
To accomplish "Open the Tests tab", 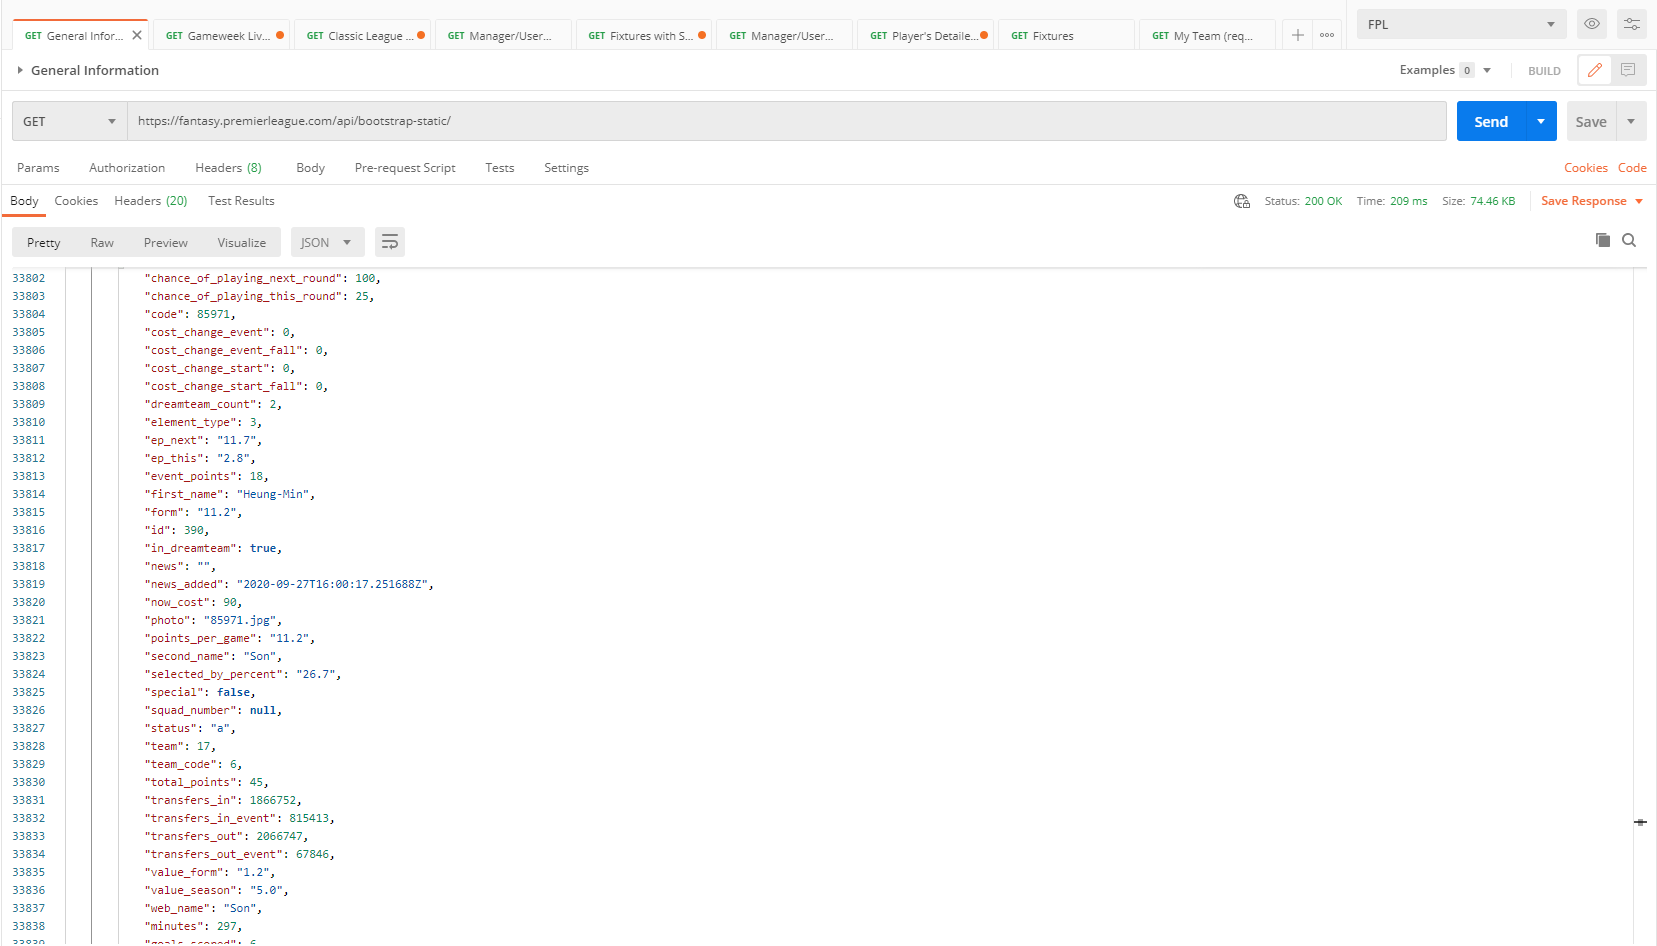I will 499,168.
